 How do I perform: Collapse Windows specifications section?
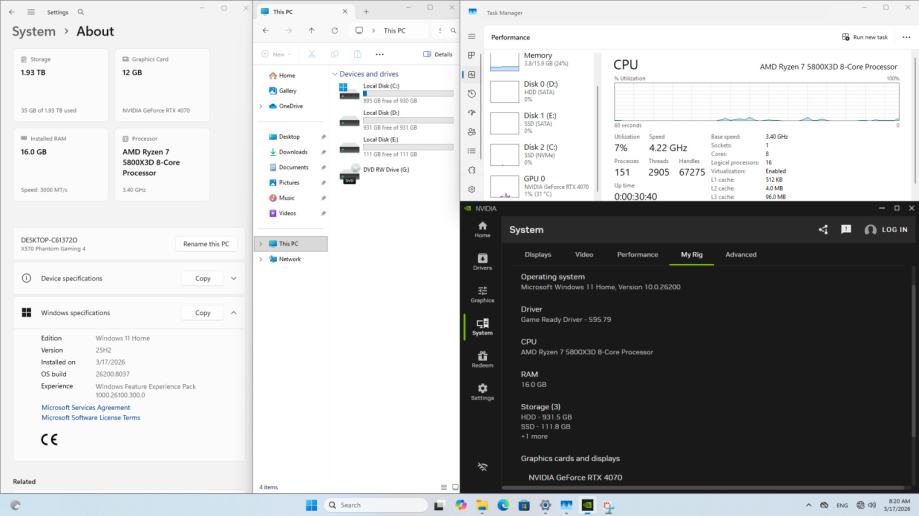(x=234, y=313)
